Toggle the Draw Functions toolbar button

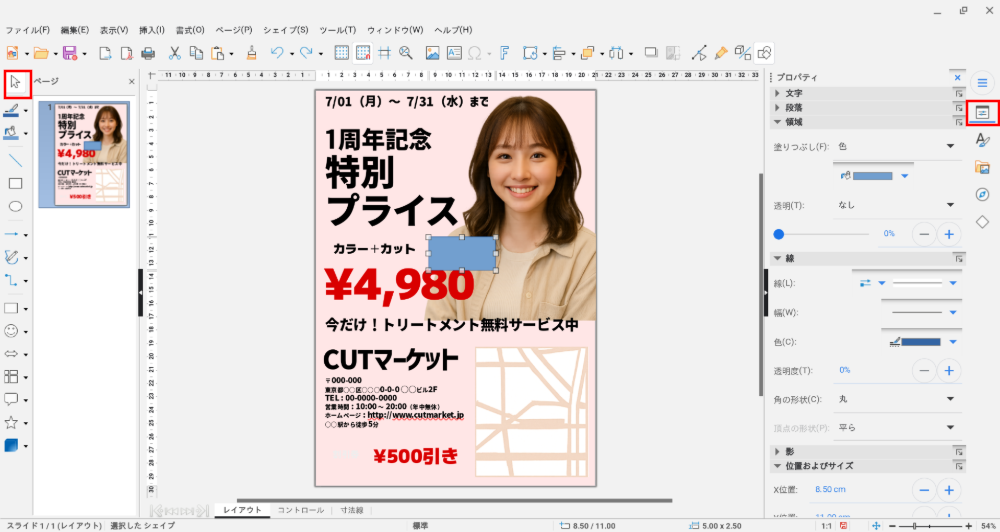point(764,53)
